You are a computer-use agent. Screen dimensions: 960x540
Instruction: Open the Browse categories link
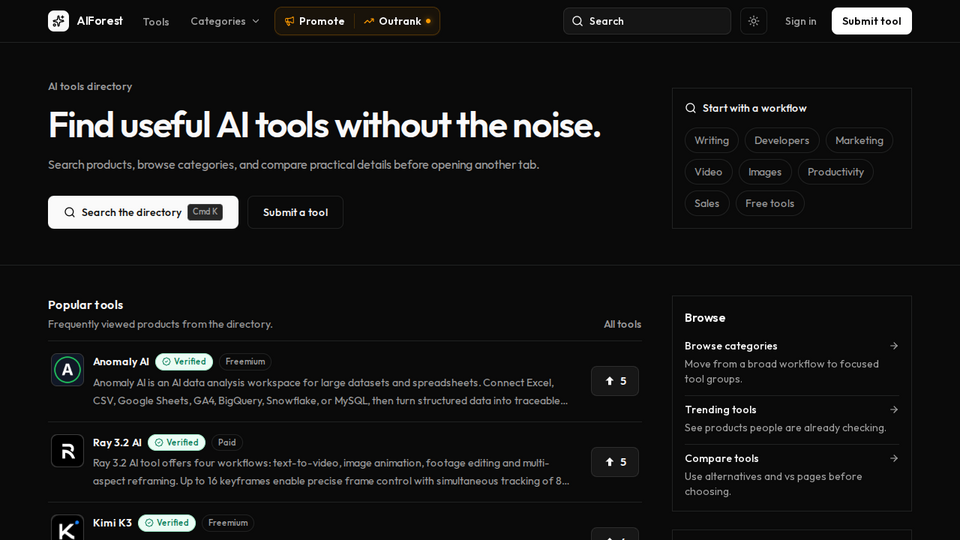click(730, 346)
